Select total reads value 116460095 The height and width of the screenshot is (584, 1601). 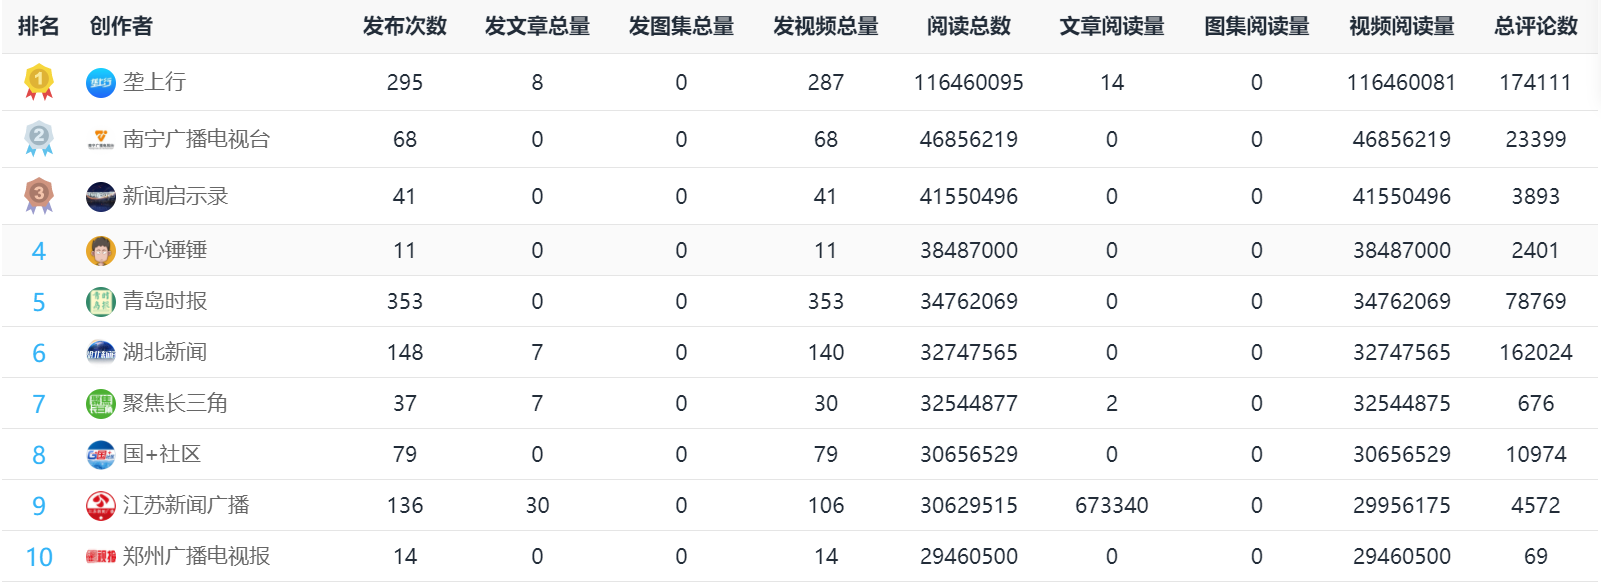[x=969, y=82]
